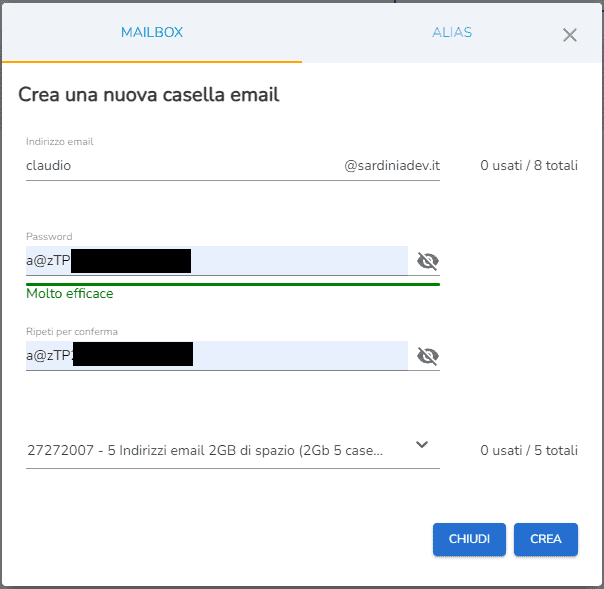Close the dialog with the X icon
The image size is (604, 589).
[x=570, y=35]
